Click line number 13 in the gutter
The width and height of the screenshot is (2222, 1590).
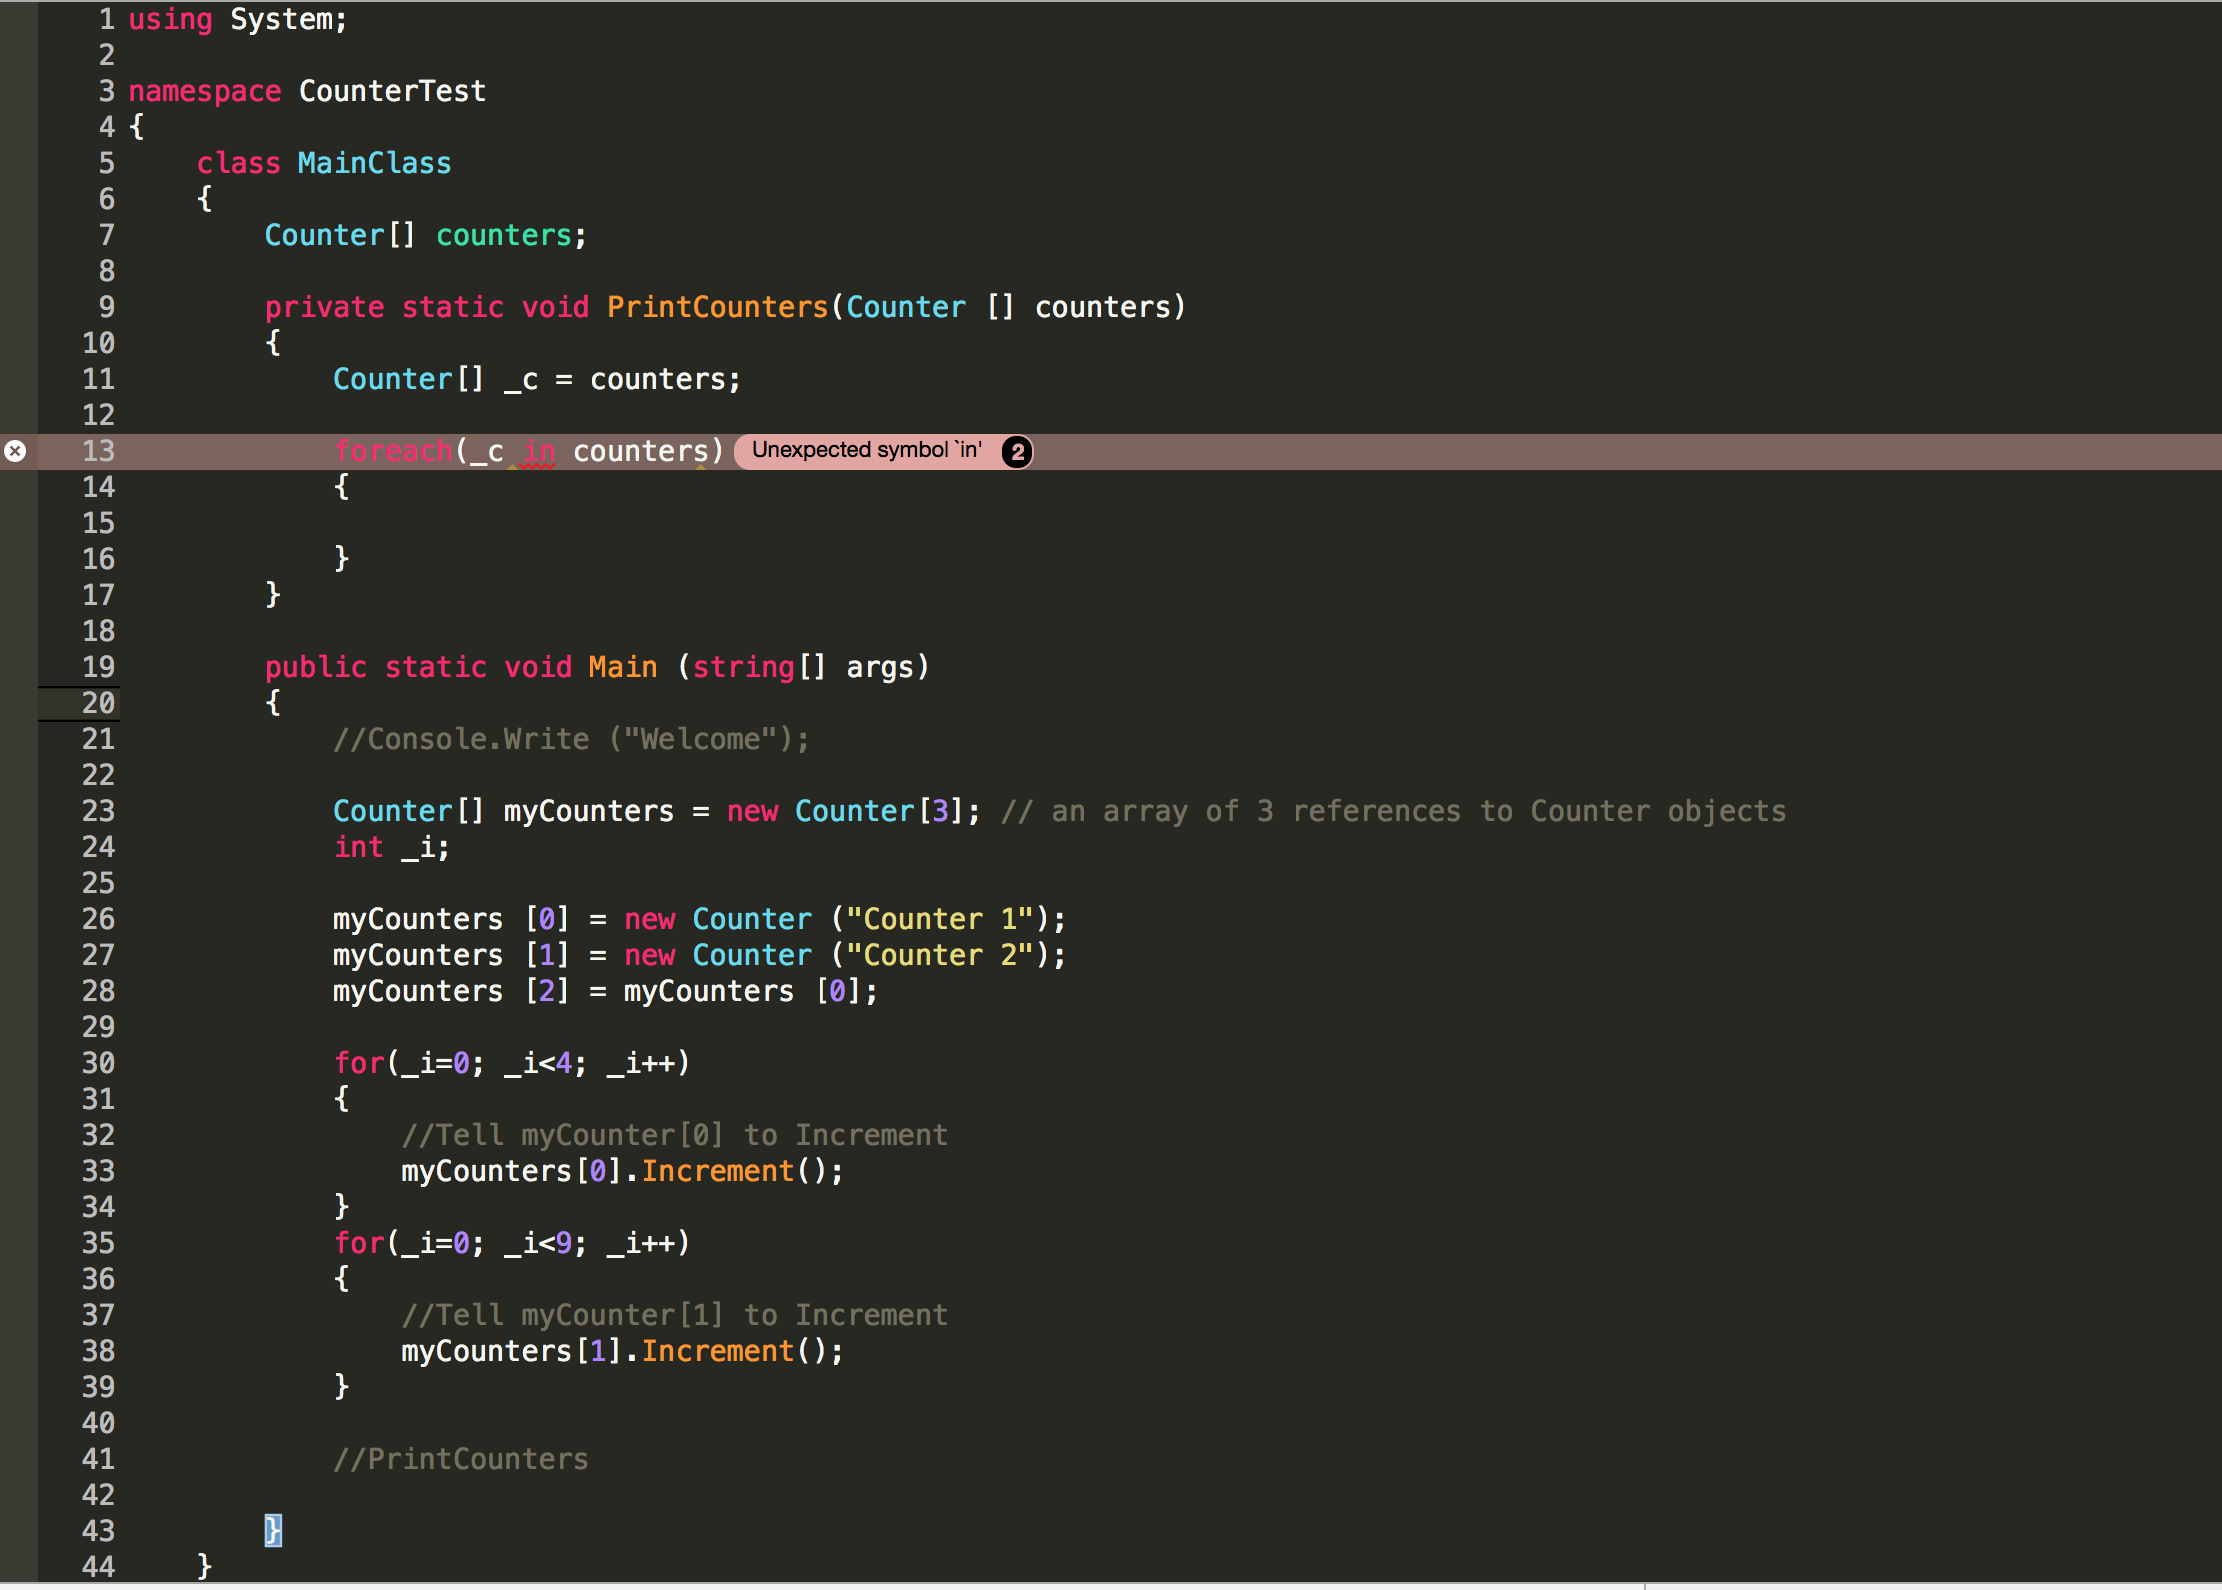tap(98, 451)
